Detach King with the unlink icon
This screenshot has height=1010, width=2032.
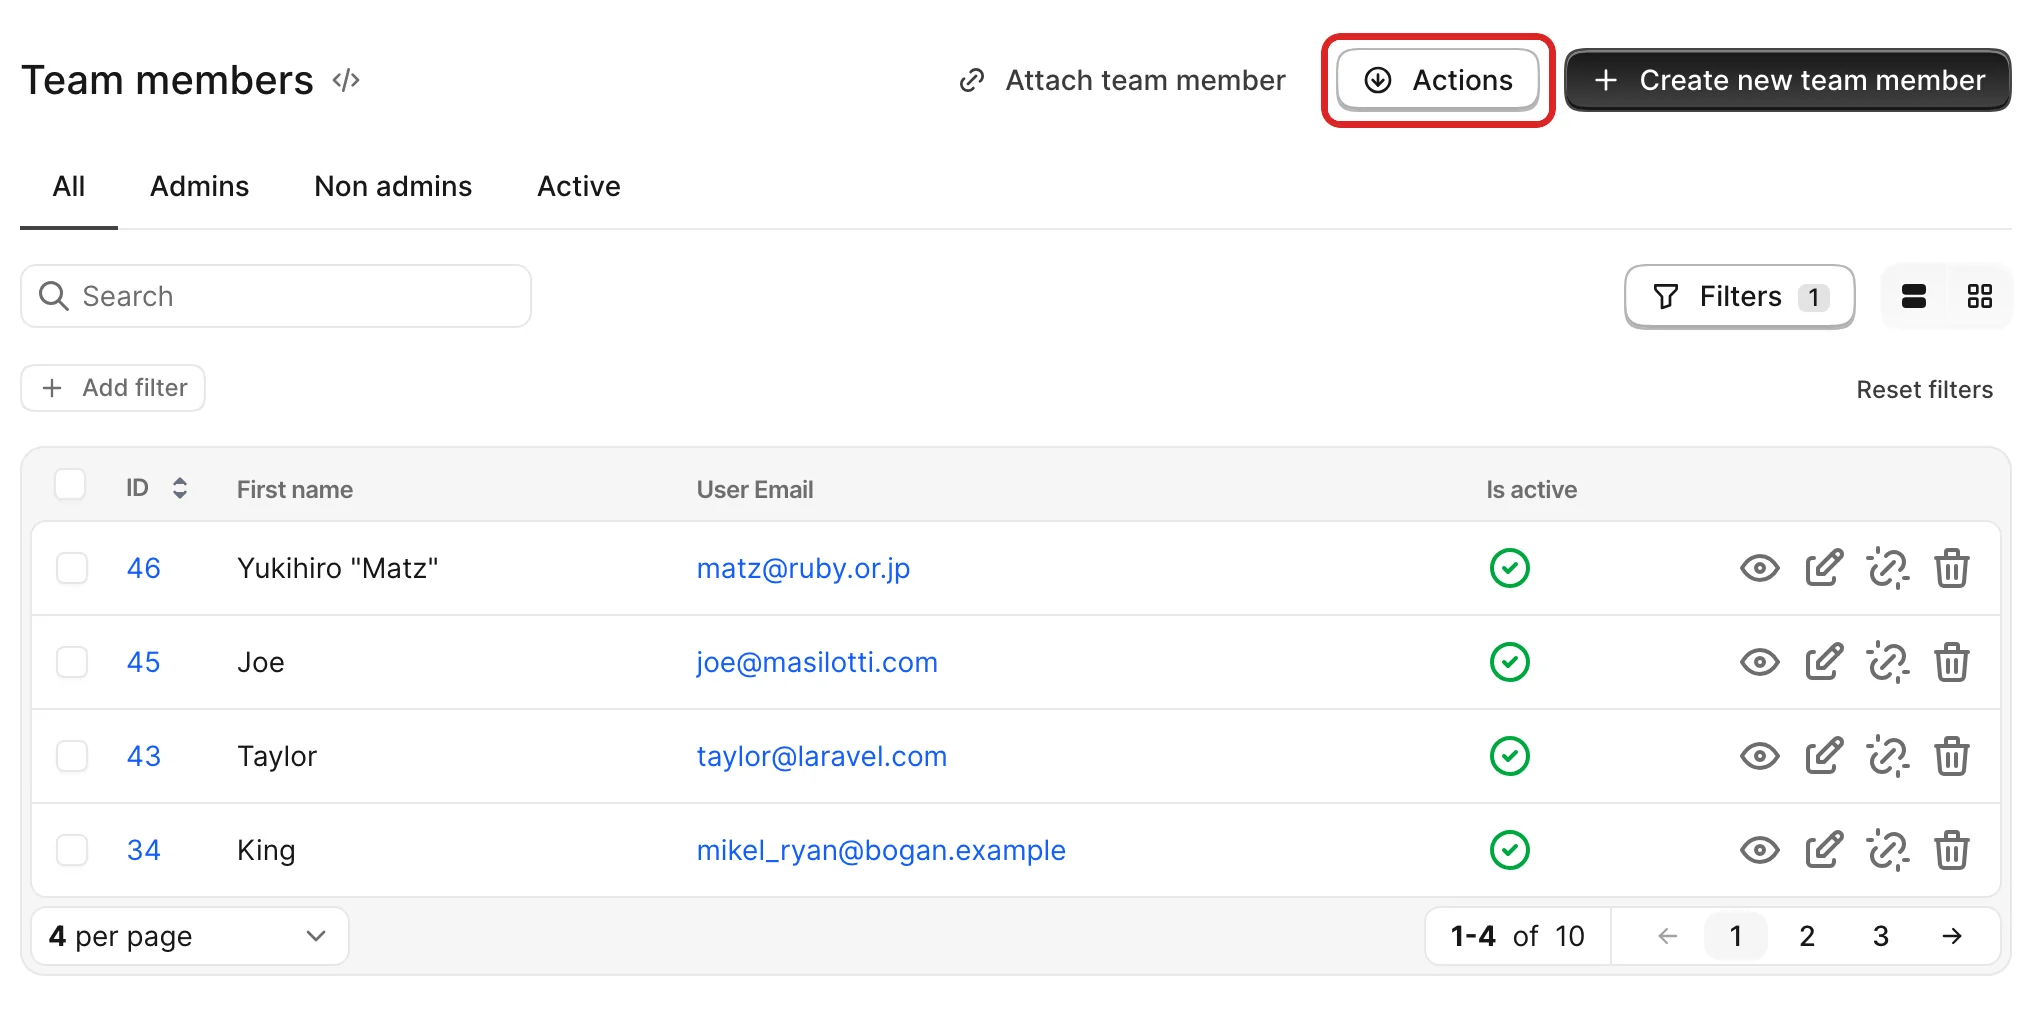1888,850
